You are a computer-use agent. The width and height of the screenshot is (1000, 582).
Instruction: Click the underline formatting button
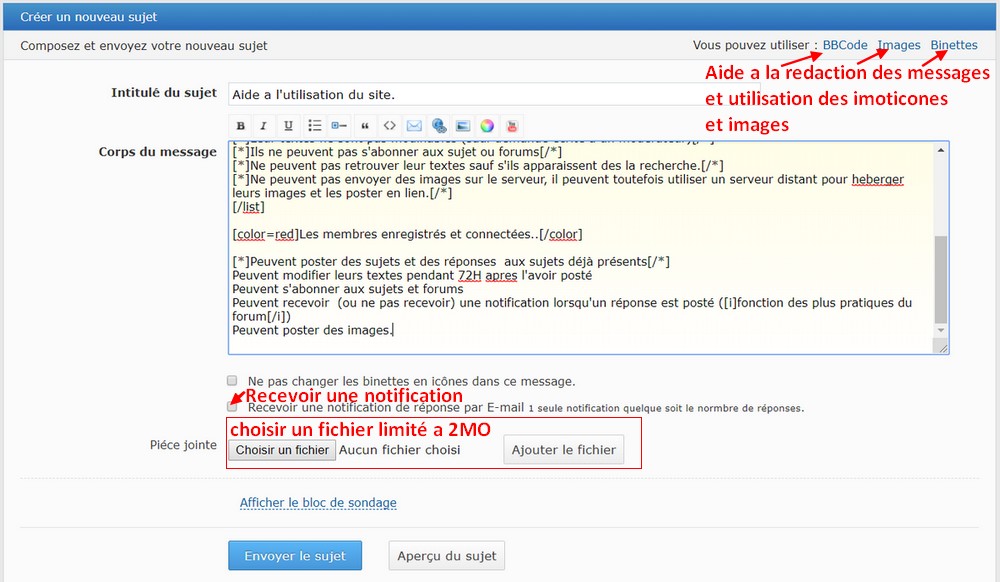(x=289, y=126)
